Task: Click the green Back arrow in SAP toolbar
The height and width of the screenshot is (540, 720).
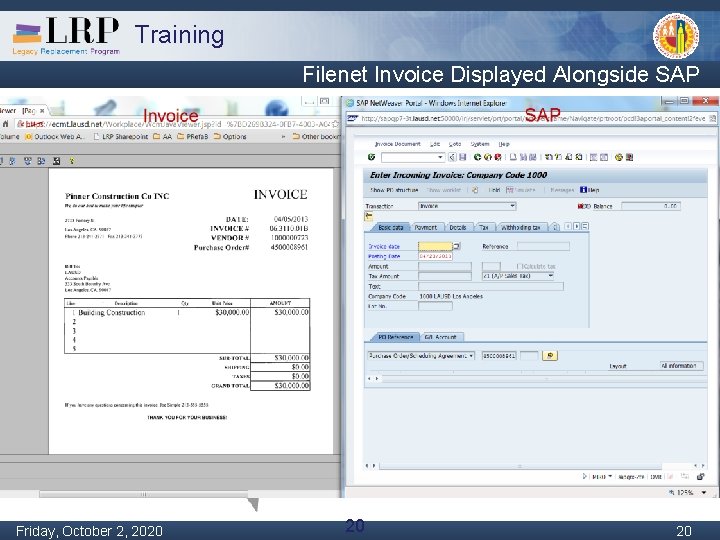Action: click(x=477, y=157)
